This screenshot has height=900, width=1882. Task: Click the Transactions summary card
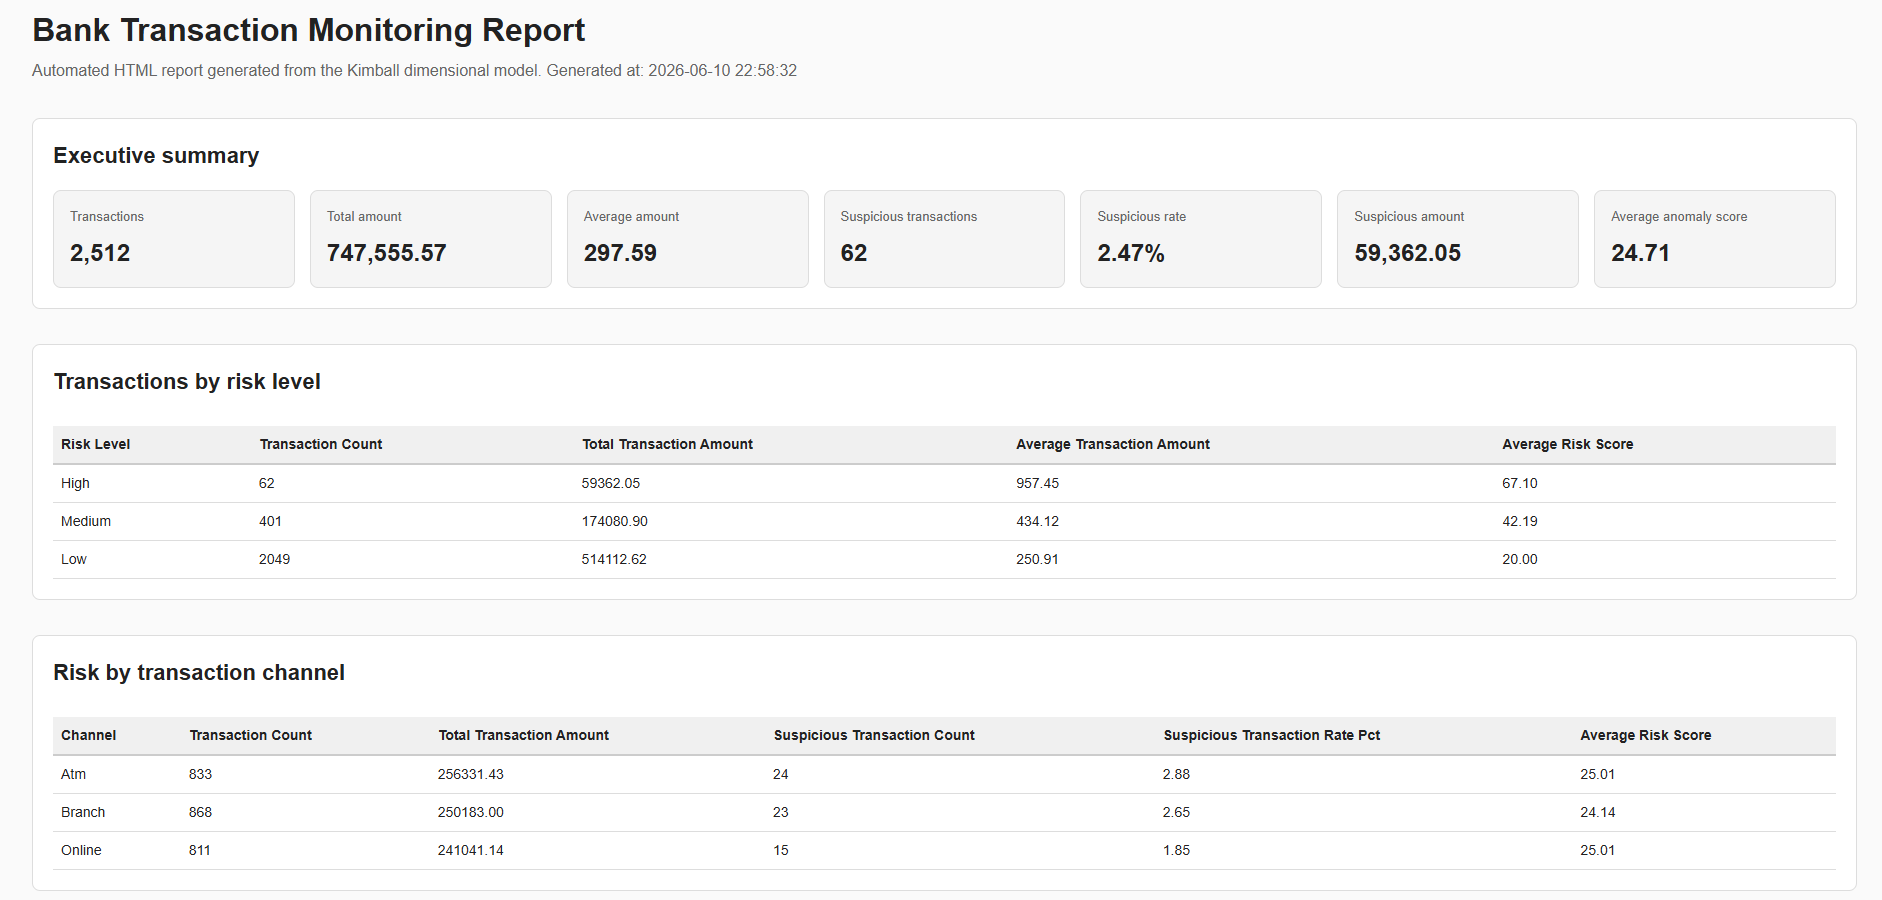(x=174, y=239)
